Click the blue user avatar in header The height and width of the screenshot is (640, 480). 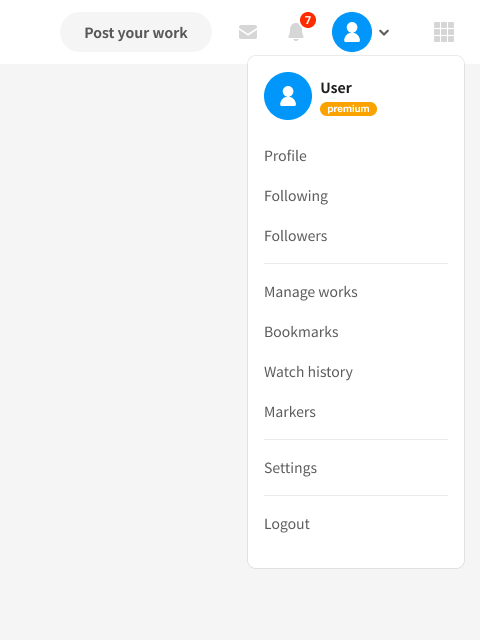[352, 32]
